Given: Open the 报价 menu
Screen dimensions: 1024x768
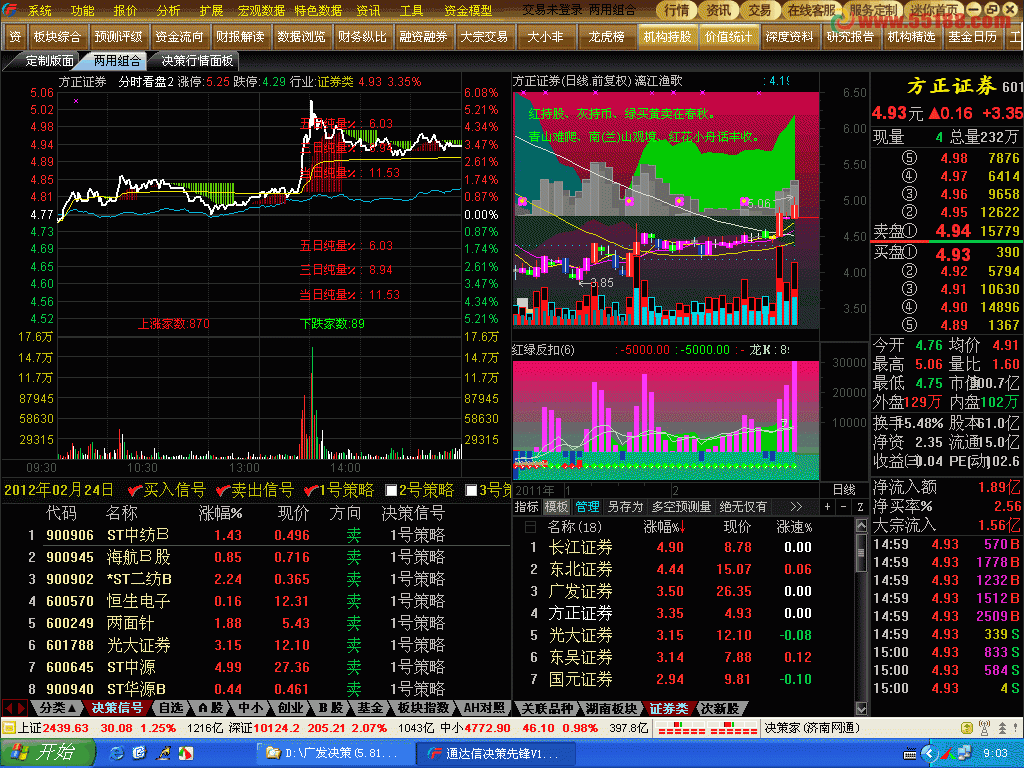Looking at the screenshot, I should [125, 10].
